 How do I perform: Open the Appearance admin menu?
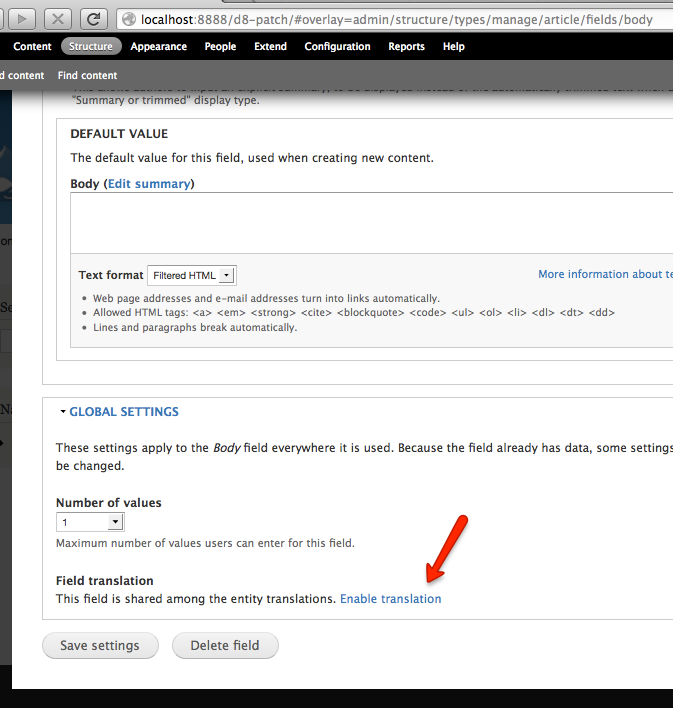[x=159, y=47]
